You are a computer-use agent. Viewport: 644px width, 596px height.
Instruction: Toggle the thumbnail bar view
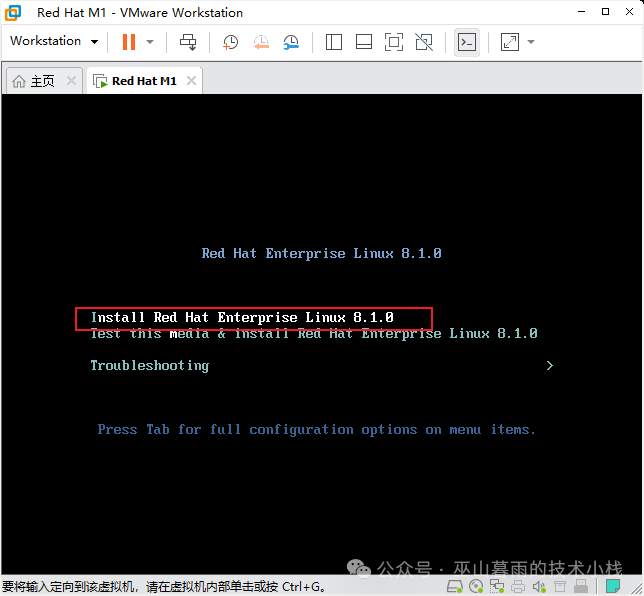(363, 42)
